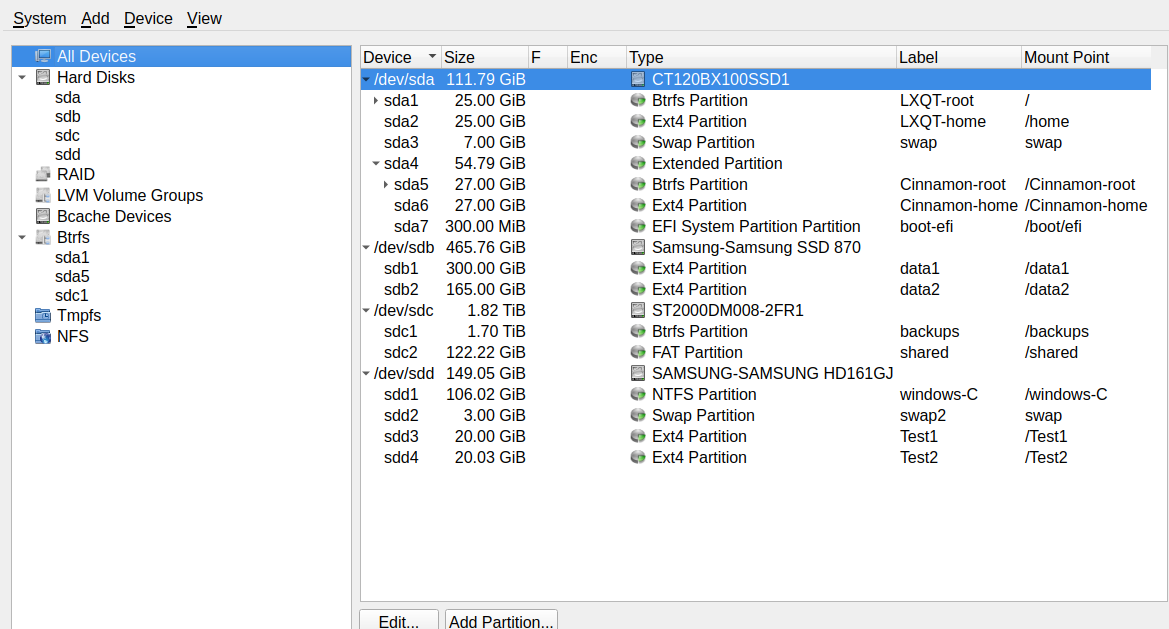Click the All Devices monitor icon
Viewport: 1169px width, 629px height.
coord(43,57)
